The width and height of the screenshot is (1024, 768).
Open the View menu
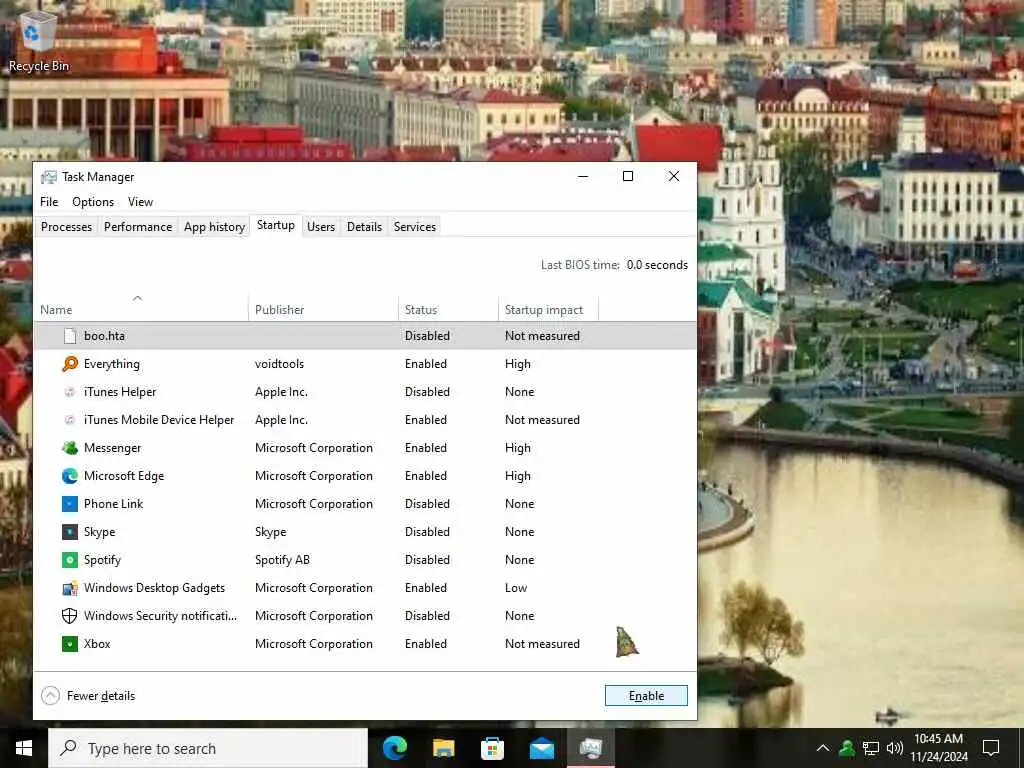[140, 202]
